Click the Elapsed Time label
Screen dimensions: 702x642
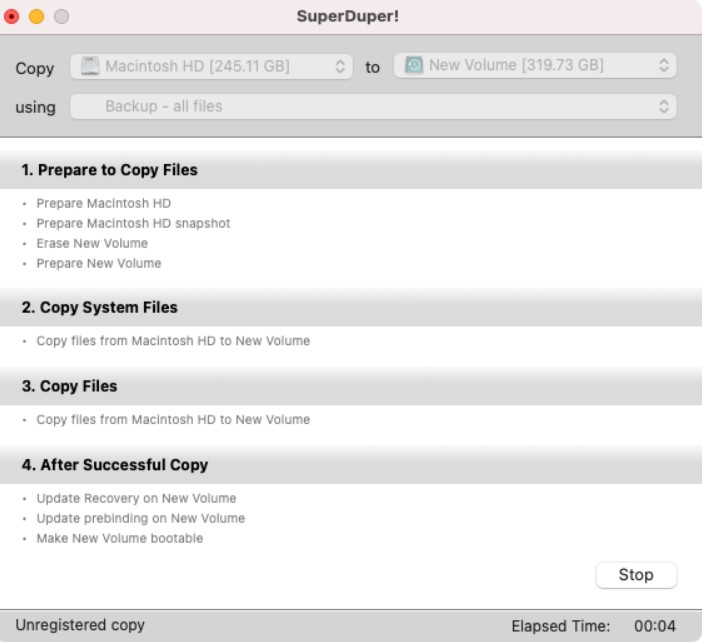(561, 626)
